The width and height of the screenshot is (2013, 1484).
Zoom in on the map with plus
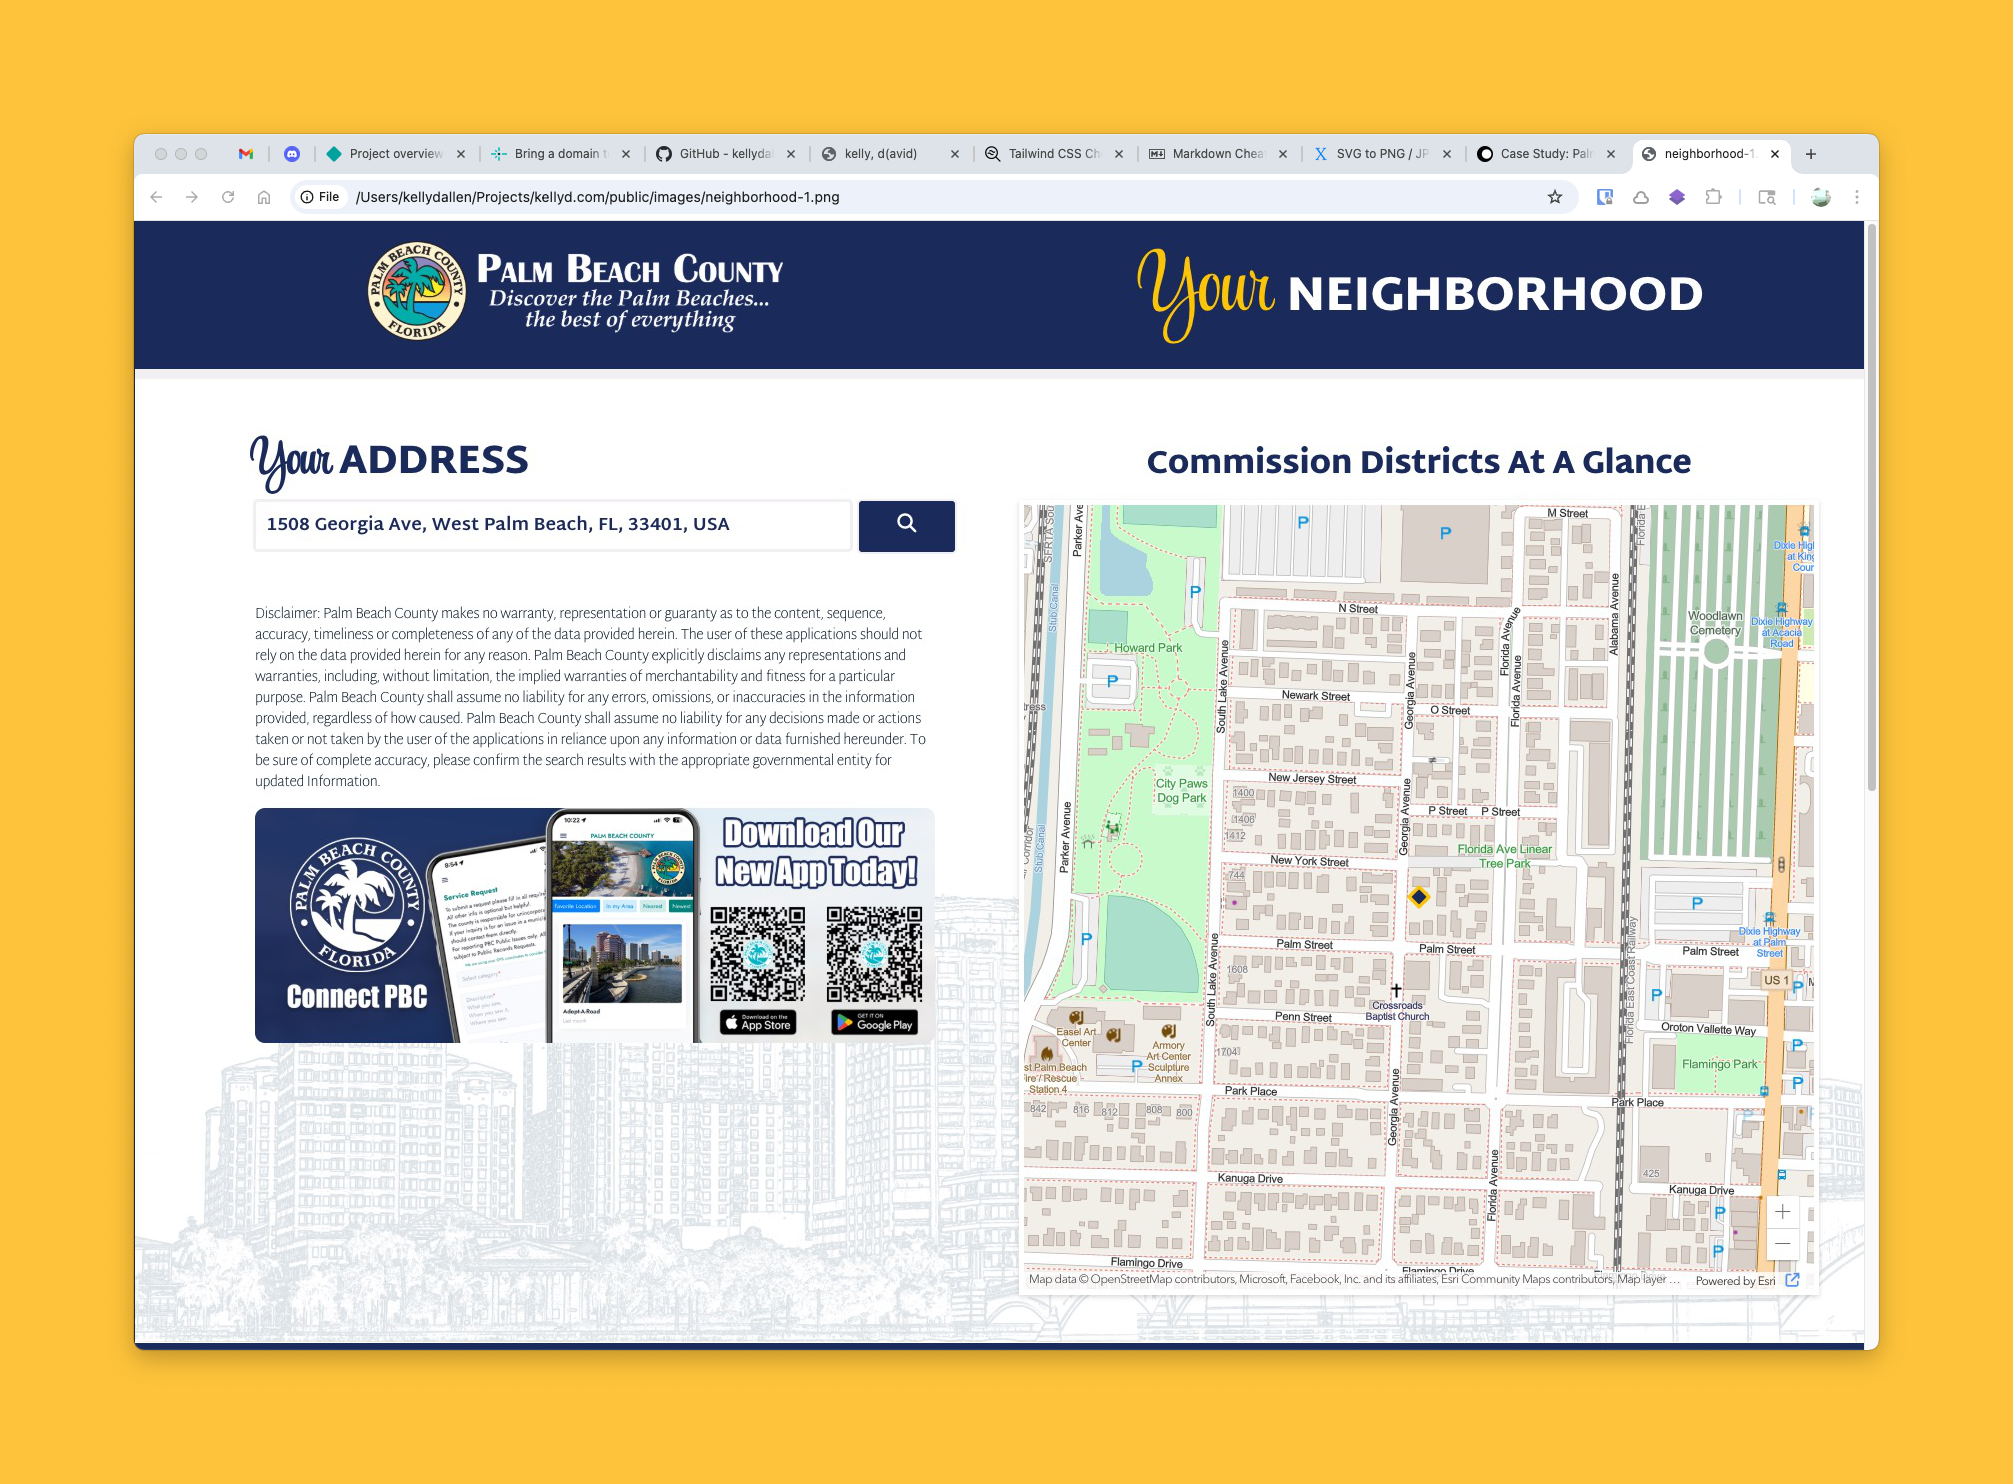coord(1783,1211)
